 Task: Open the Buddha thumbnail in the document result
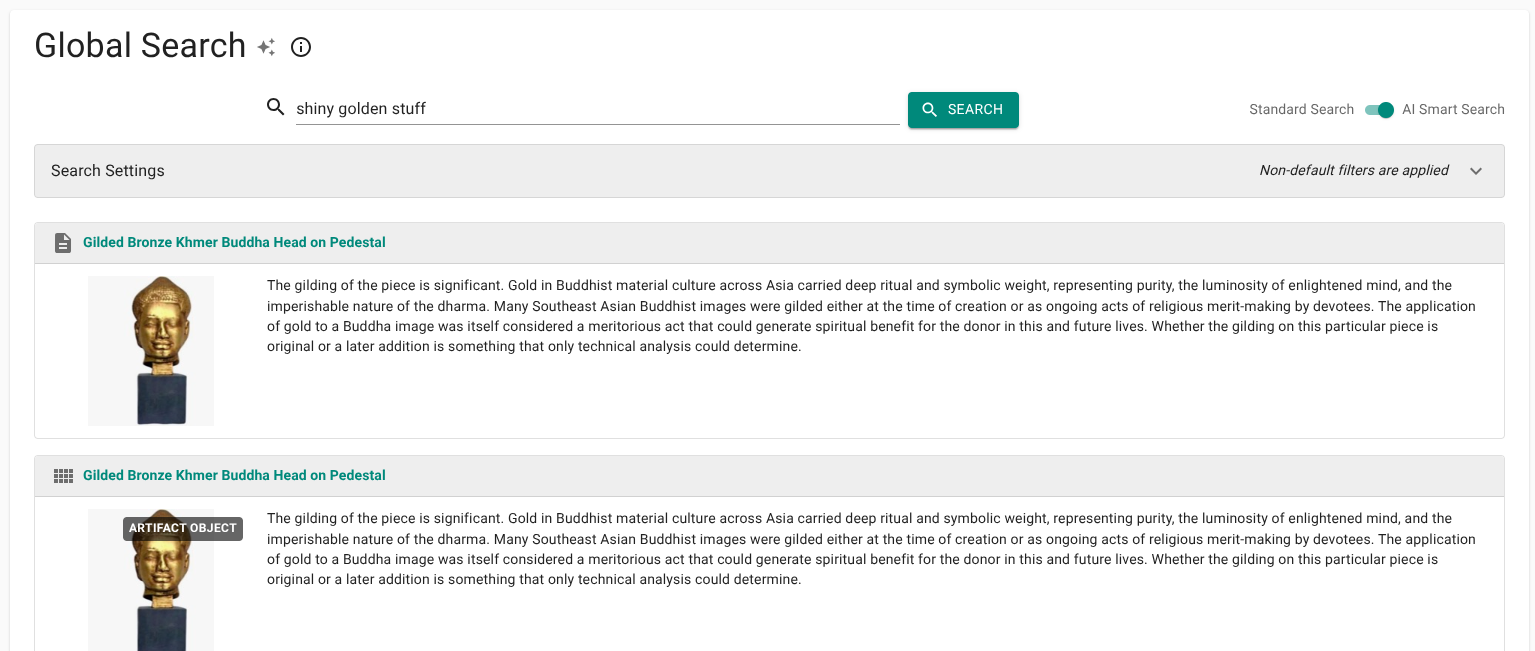click(x=151, y=351)
